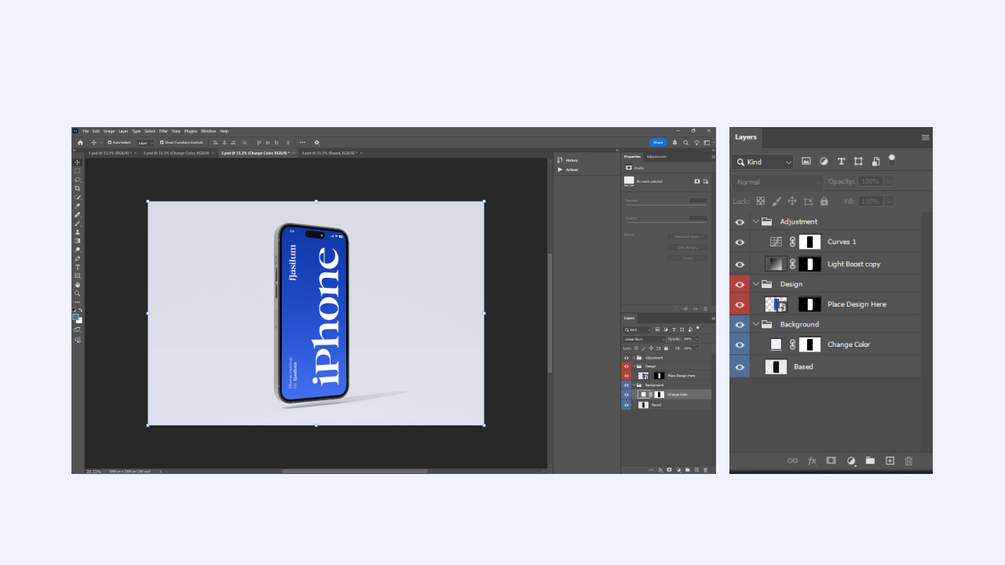Viewport: 1005px width, 565px height.
Task: Open the File menu
Action: [85, 131]
